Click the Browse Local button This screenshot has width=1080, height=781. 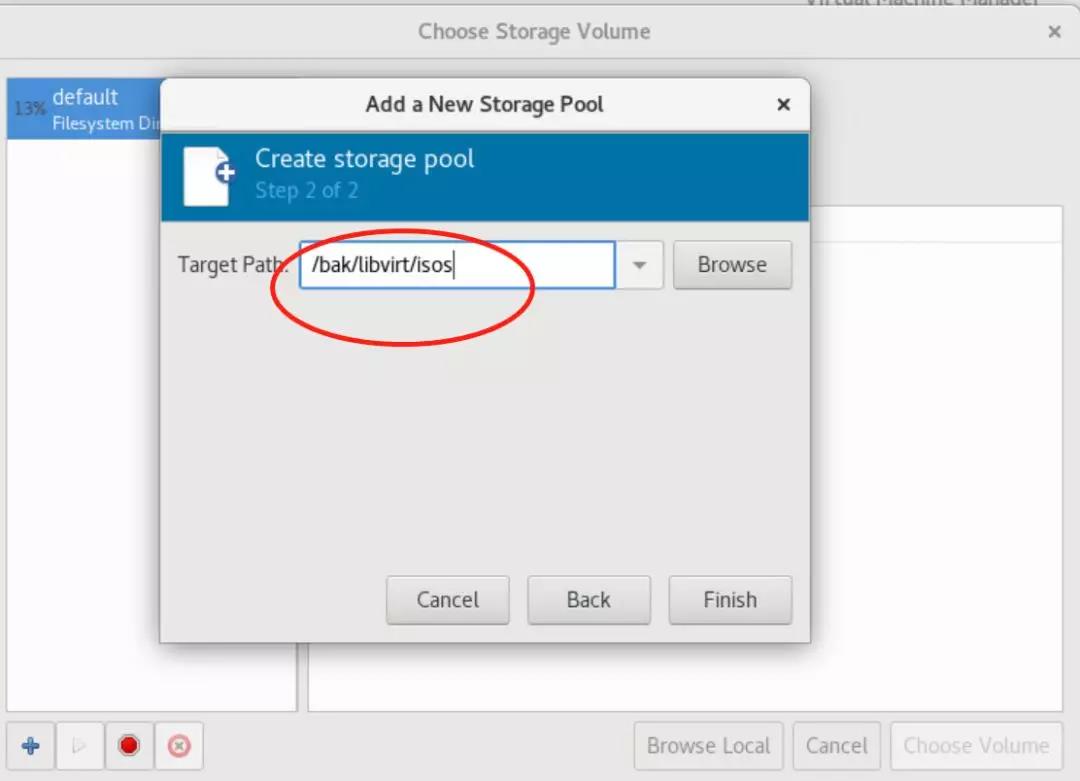pyautogui.click(x=708, y=746)
